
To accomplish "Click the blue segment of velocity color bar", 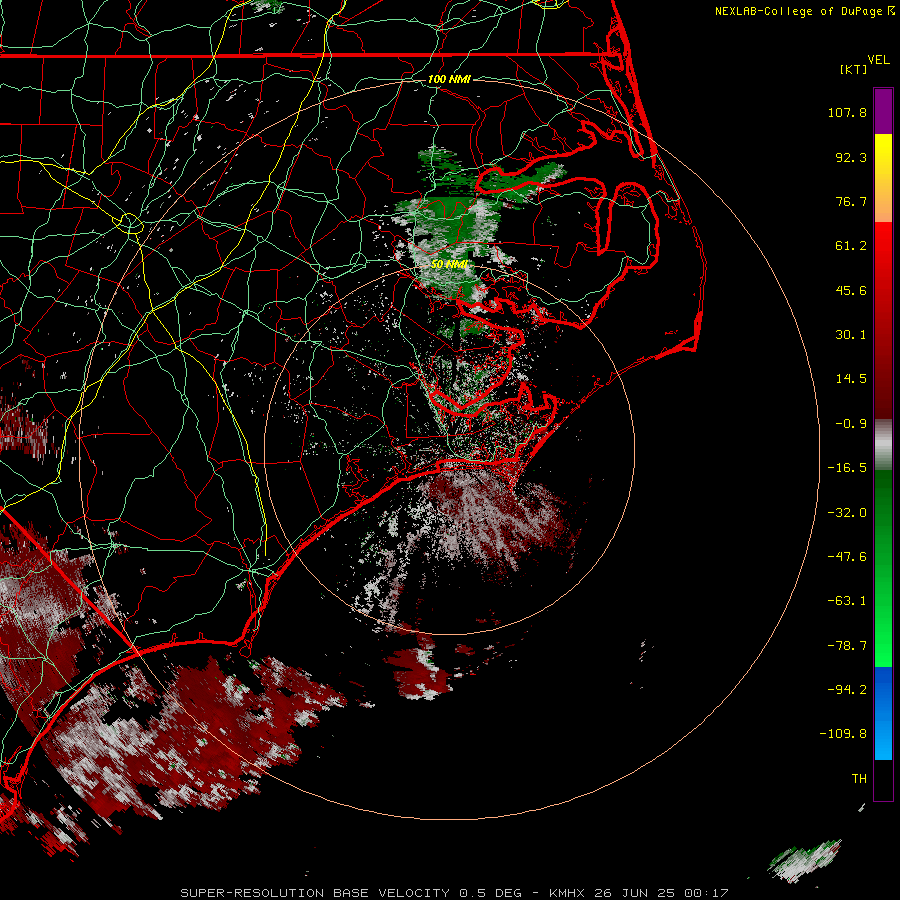I will 883,713.
